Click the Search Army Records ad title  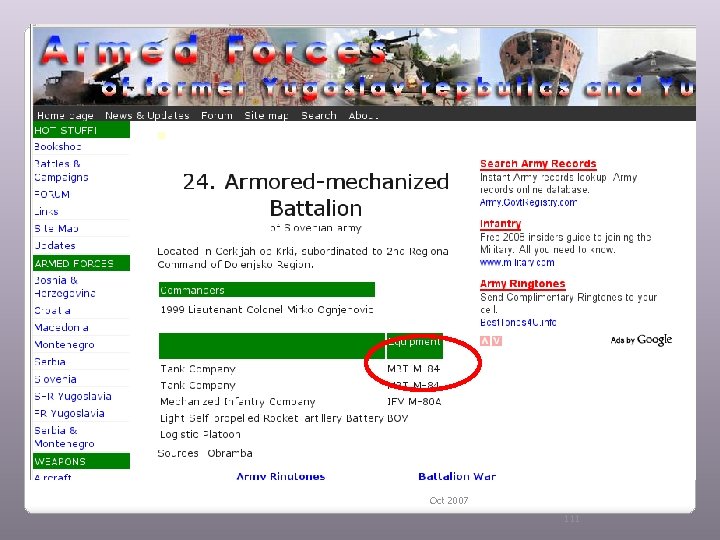(x=538, y=163)
